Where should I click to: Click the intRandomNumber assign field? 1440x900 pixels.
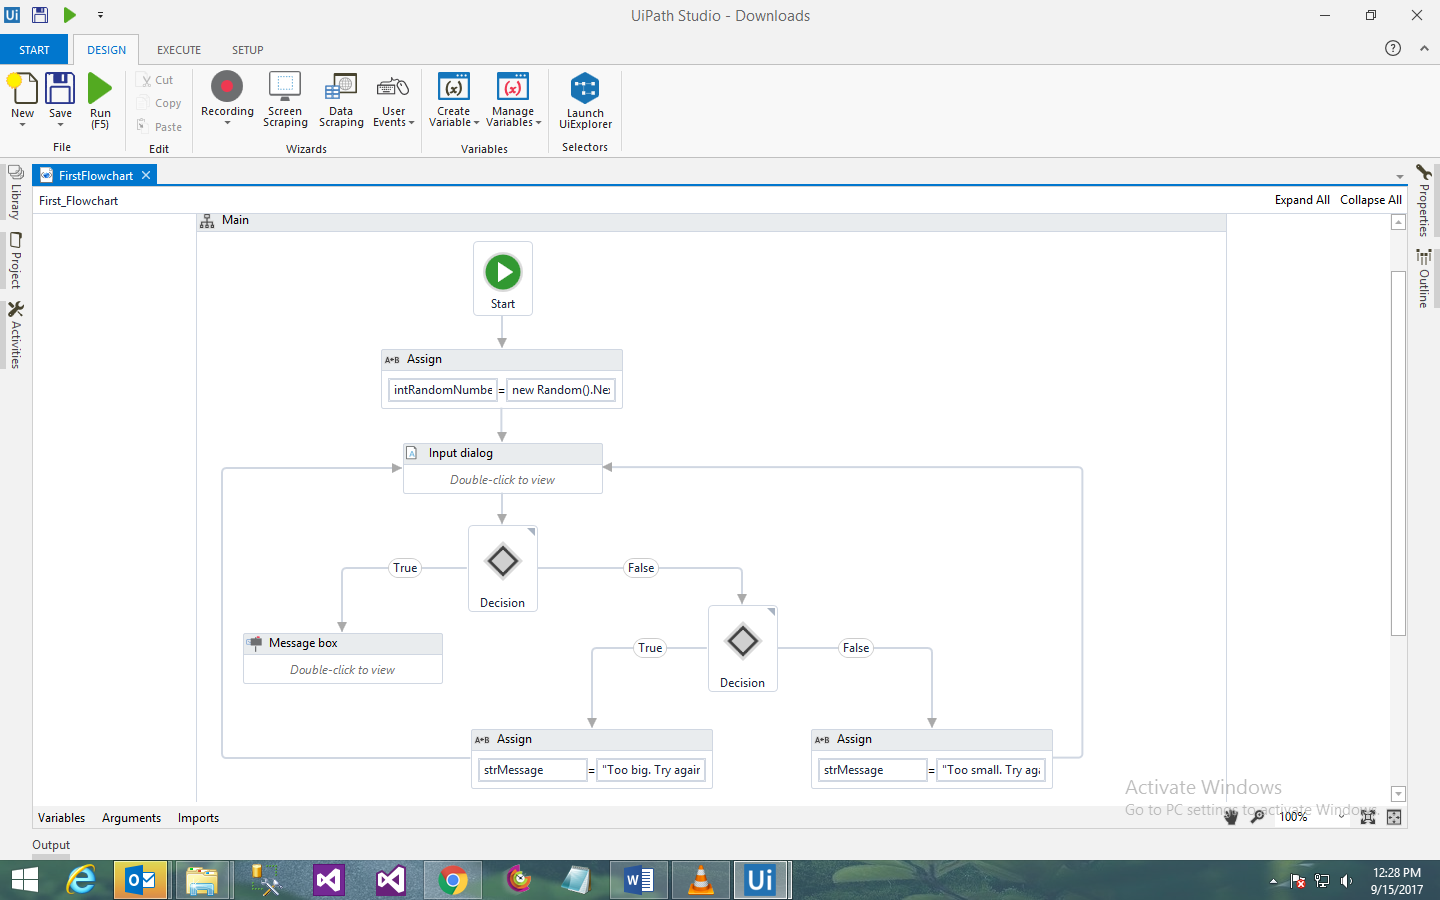[443, 390]
